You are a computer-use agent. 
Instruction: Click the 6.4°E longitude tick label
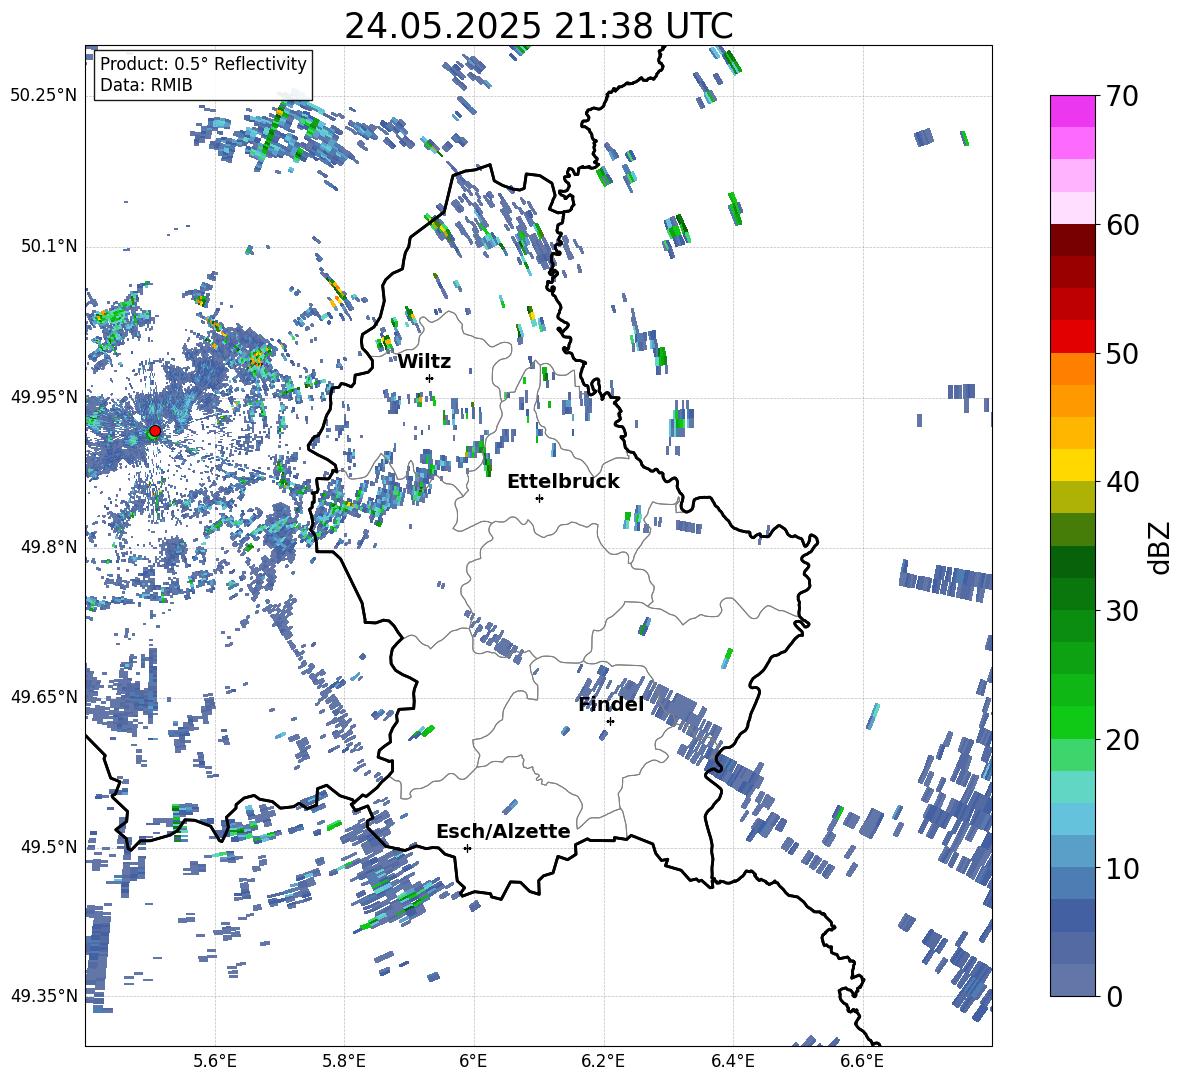point(732,1061)
